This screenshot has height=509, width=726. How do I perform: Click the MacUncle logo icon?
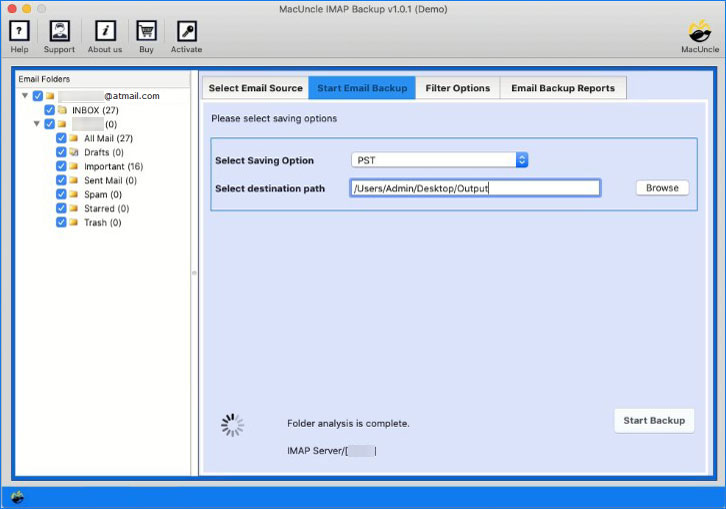pyautogui.click(x=699, y=31)
